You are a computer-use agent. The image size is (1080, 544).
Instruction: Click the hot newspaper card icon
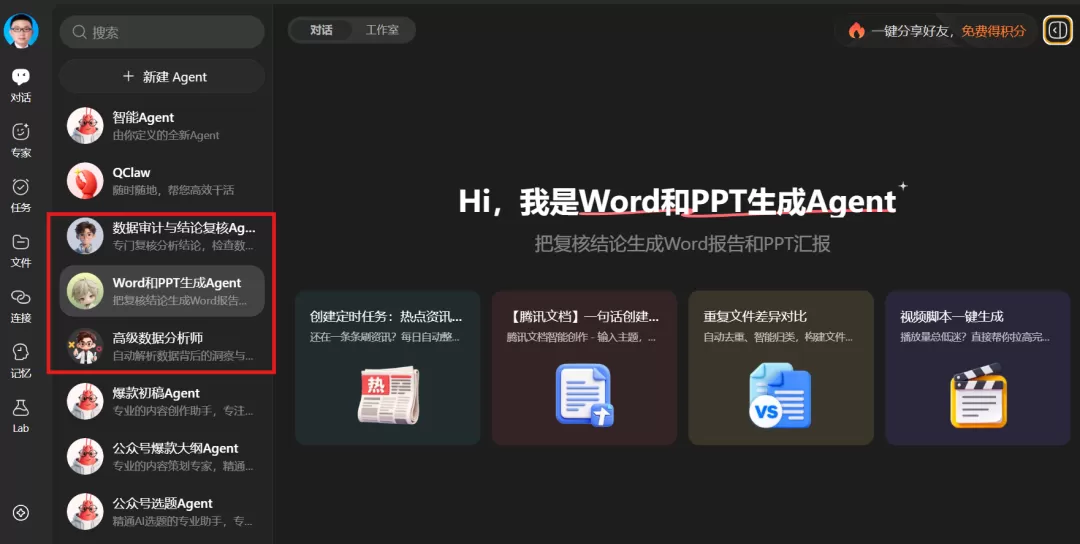[388, 395]
